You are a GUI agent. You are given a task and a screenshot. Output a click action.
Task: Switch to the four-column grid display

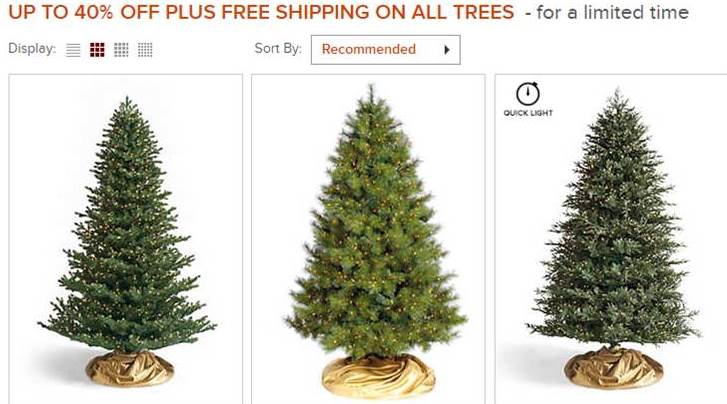point(121,50)
